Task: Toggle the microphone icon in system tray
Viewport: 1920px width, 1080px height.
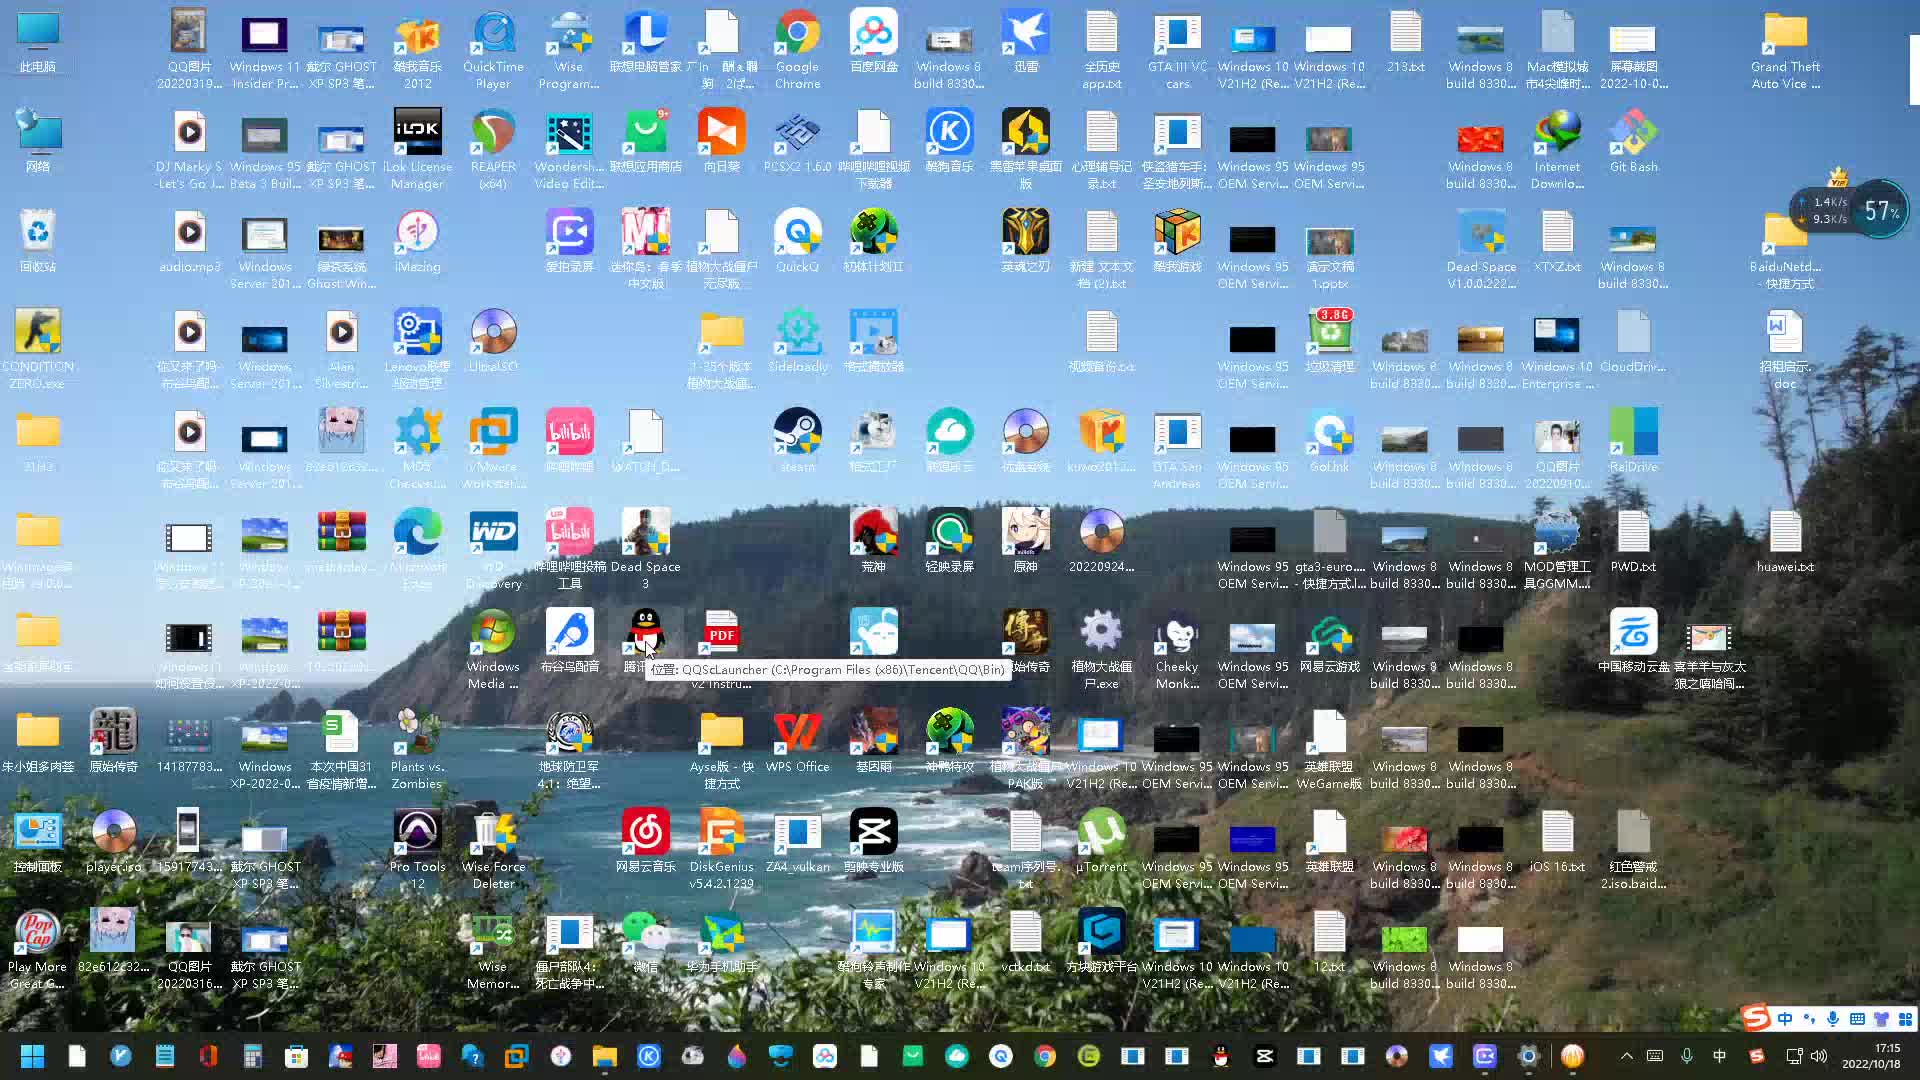Action: pyautogui.click(x=1687, y=1056)
